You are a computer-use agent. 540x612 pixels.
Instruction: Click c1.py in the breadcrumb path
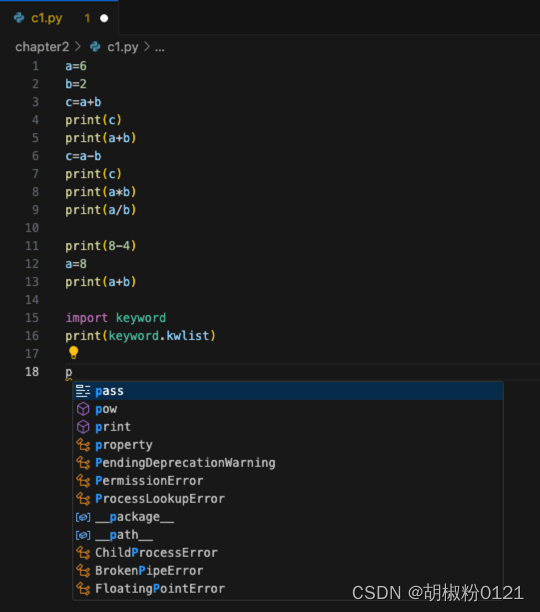click(123, 47)
